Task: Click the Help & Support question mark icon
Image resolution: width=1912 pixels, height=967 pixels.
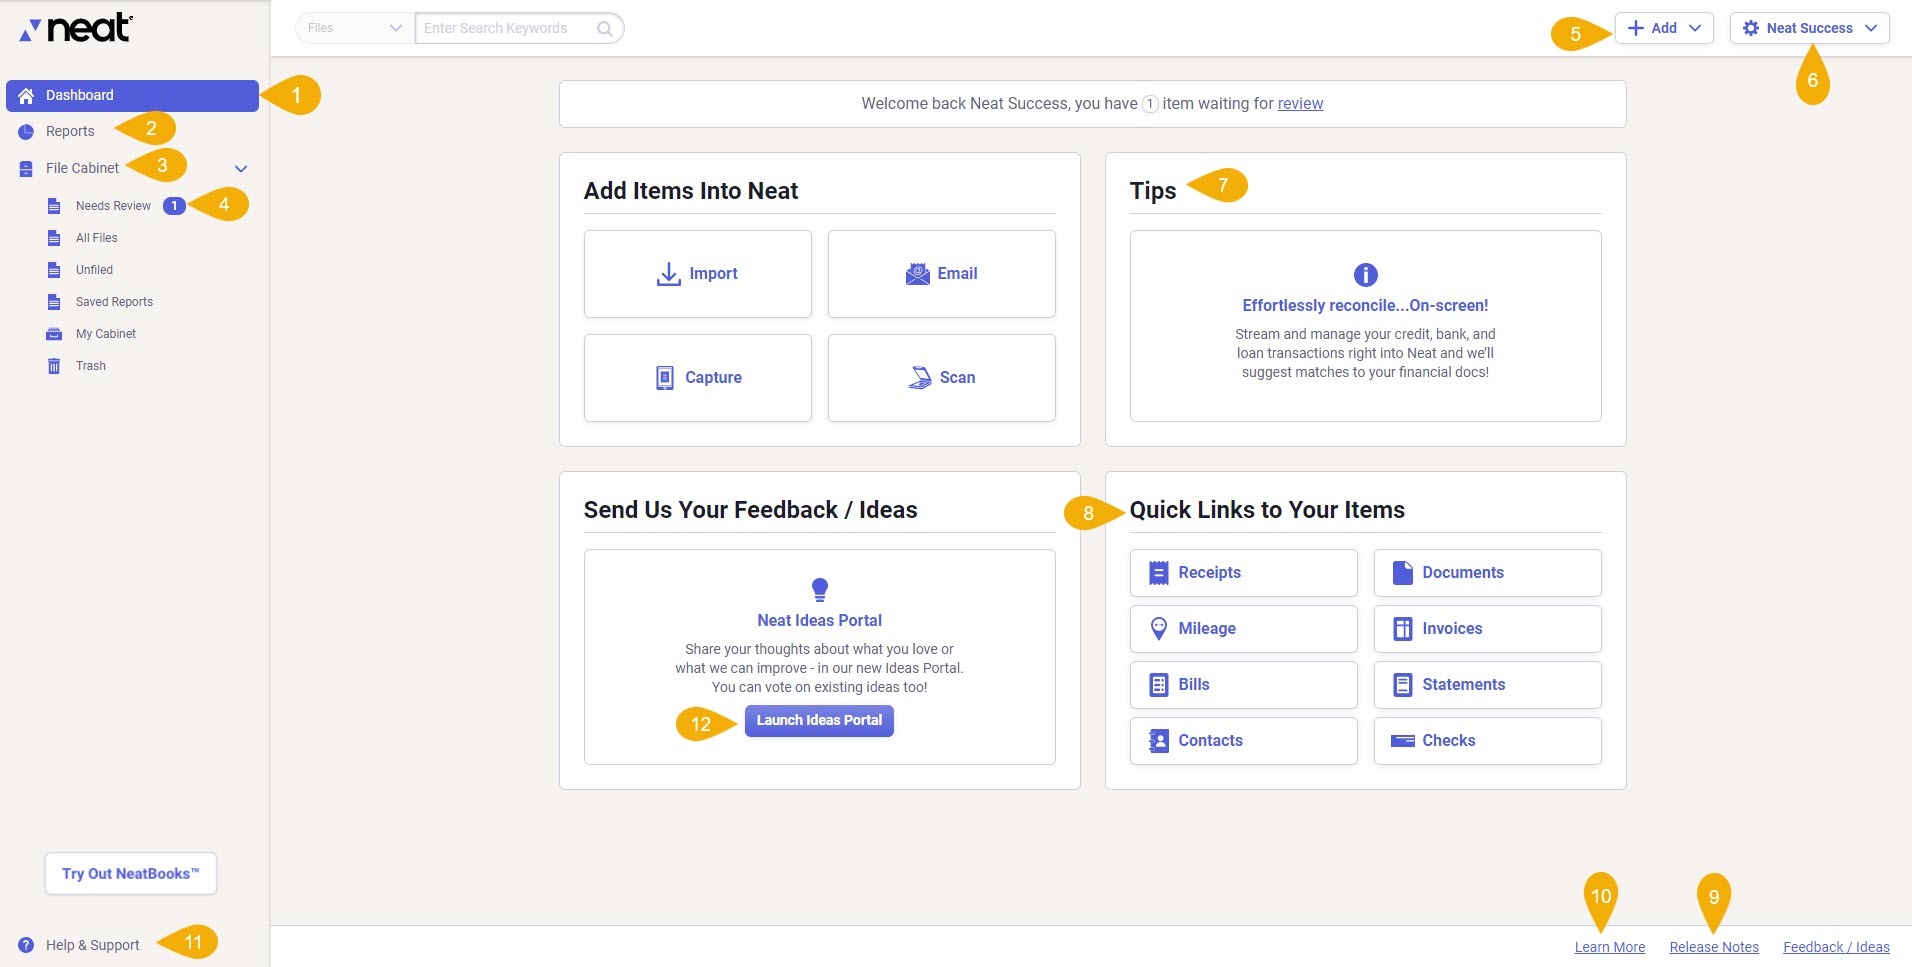Action: pos(24,944)
